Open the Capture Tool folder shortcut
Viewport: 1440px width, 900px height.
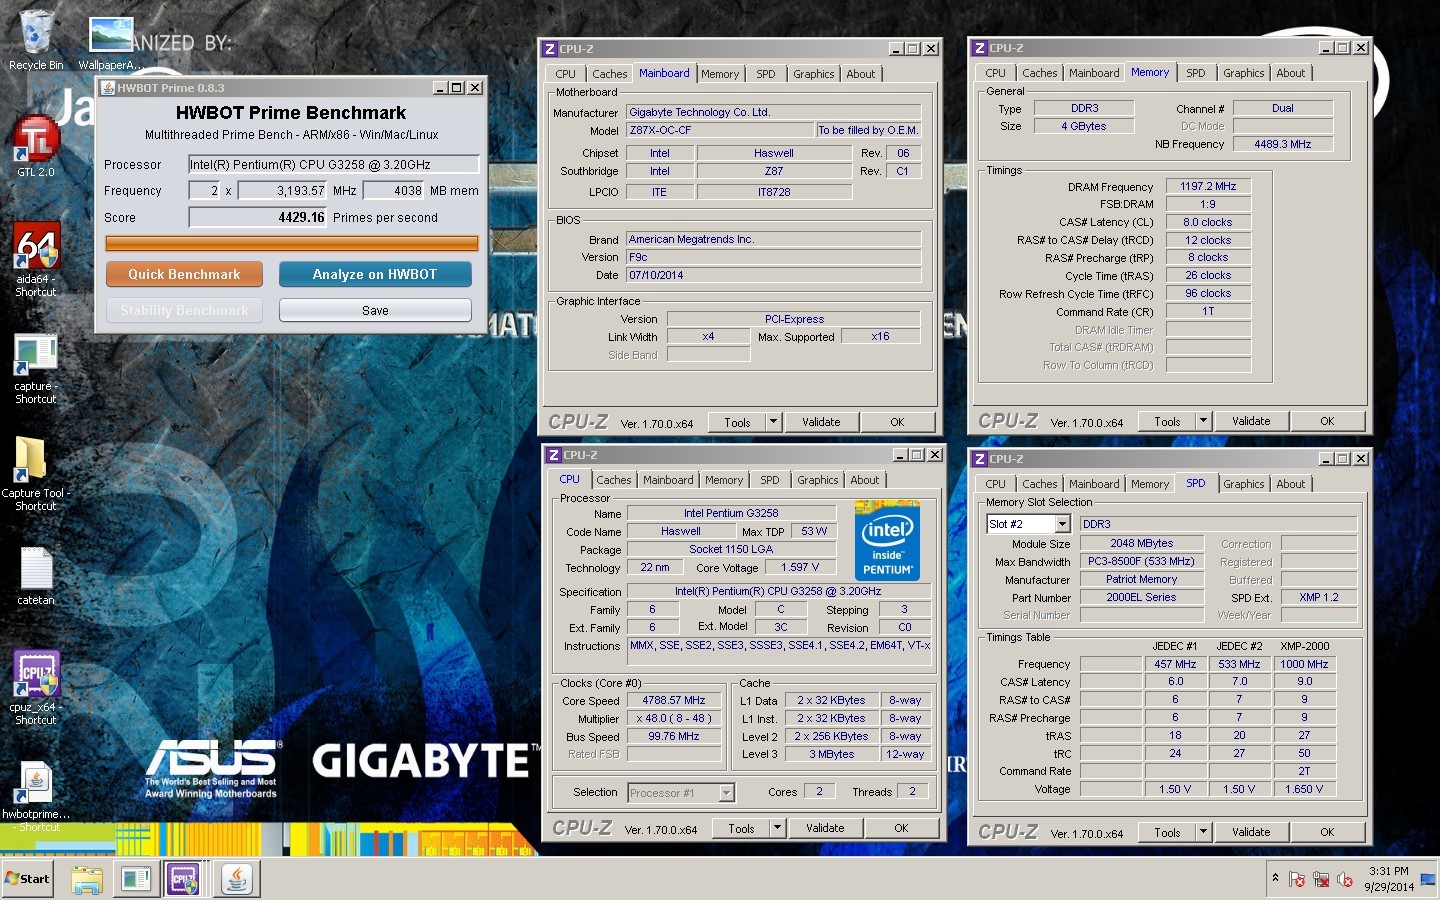pos(33,461)
